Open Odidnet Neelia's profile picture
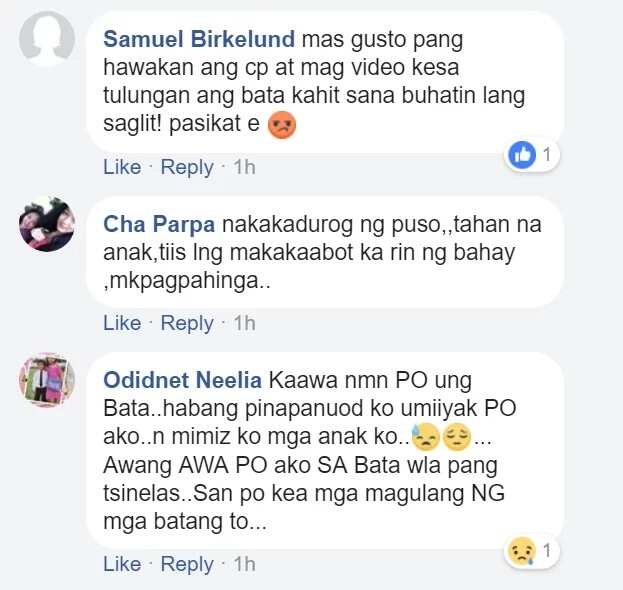This screenshot has height=590, width=623. pyautogui.click(x=47, y=380)
